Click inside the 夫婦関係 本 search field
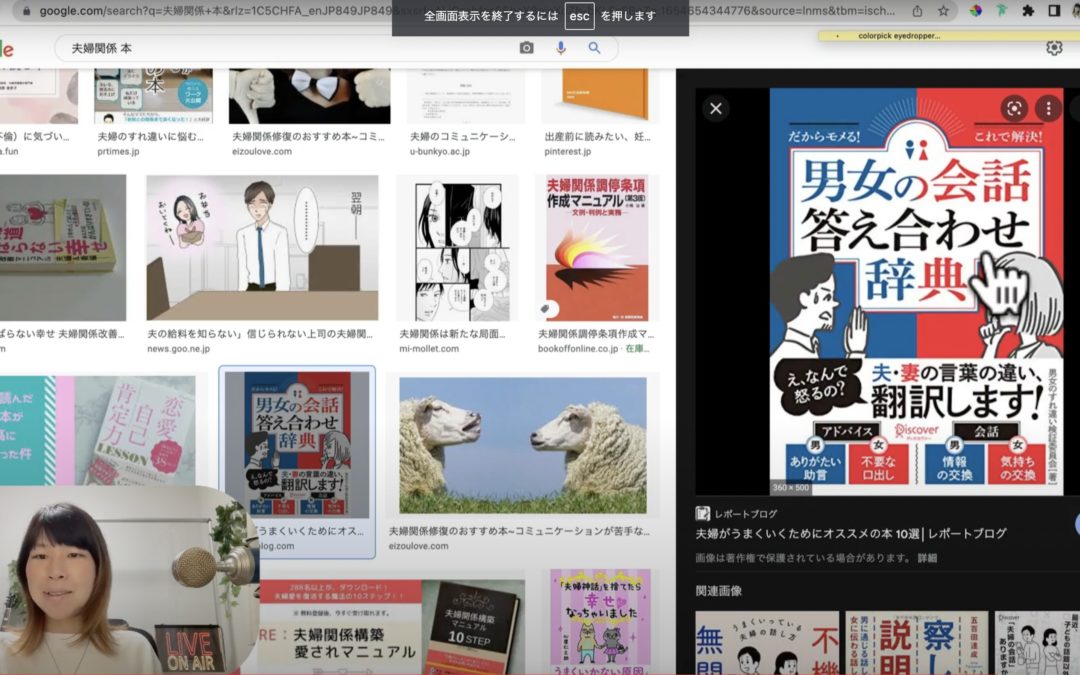The width and height of the screenshot is (1080, 675). tap(200, 47)
